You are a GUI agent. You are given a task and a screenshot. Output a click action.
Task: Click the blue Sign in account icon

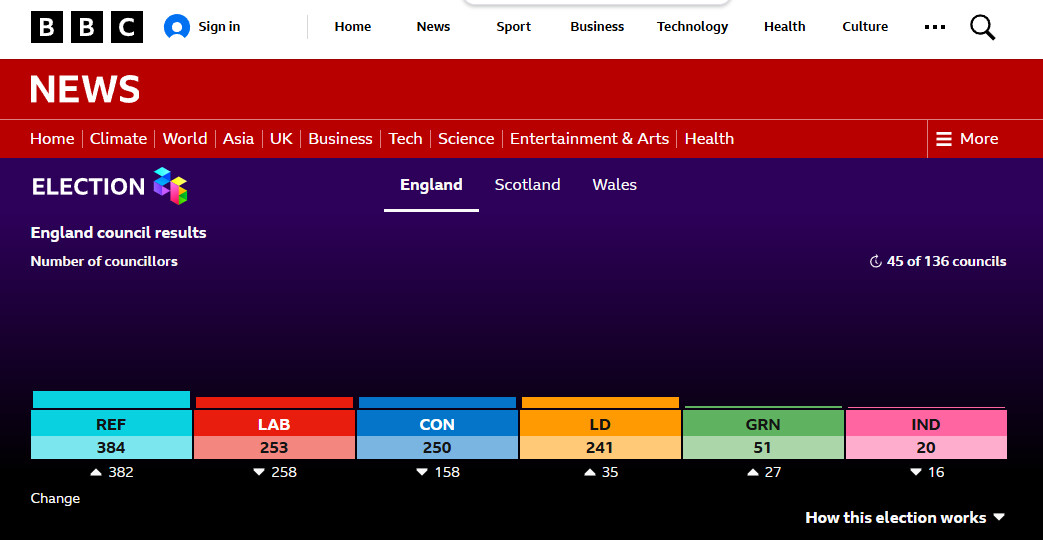click(x=177, y=27)
